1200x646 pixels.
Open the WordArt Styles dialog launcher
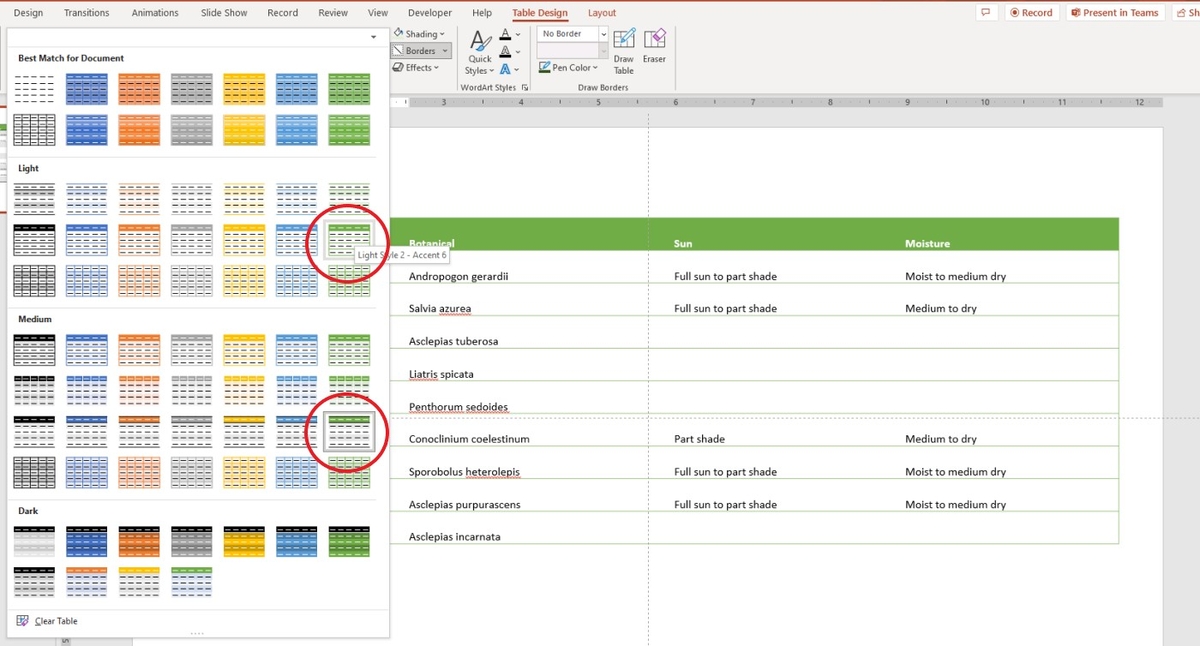[525, 87]
